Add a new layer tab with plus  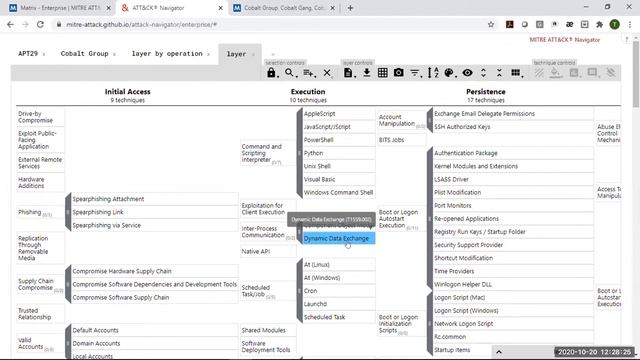pyautogui.click(x=273, y=54)
